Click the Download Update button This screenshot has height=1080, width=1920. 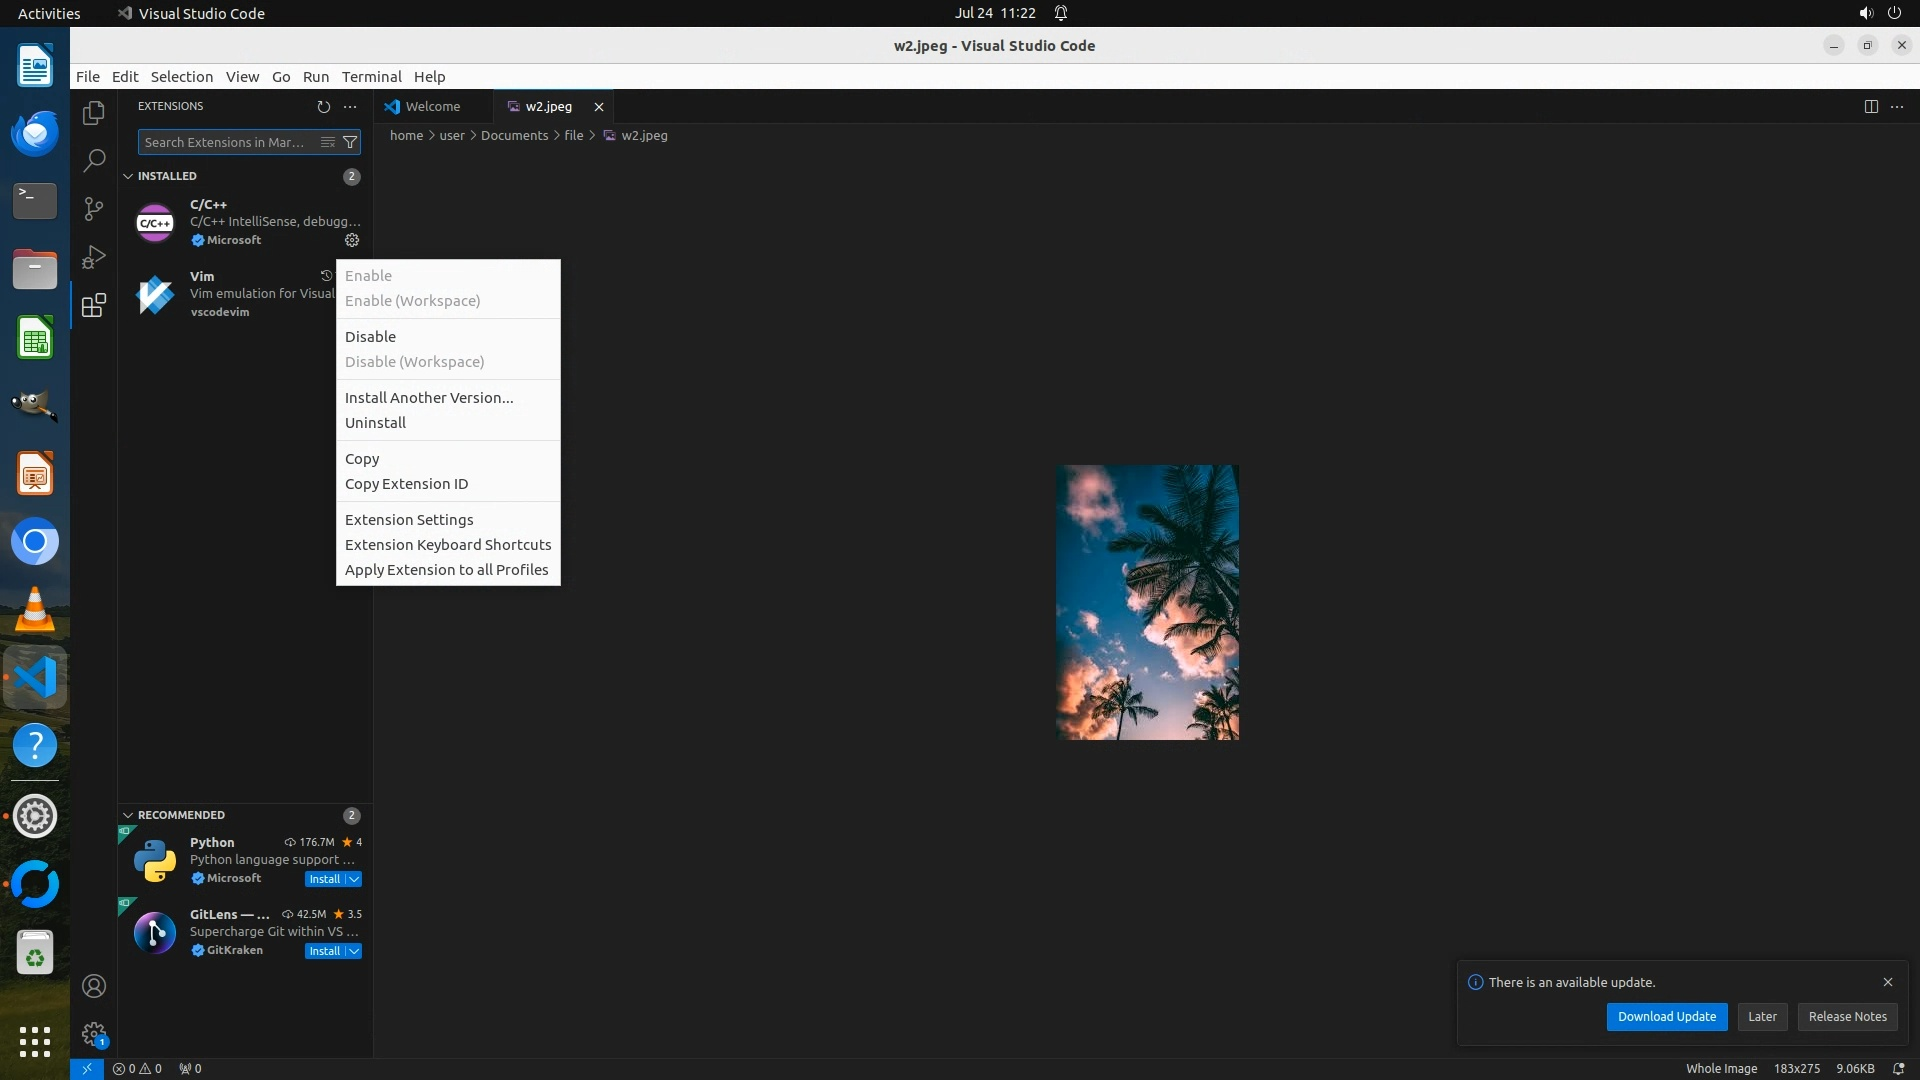(1666, 1016)
